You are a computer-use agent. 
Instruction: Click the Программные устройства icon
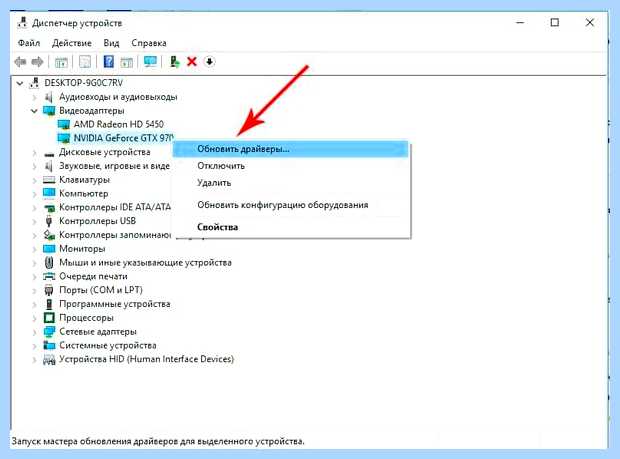coord(49,304)
